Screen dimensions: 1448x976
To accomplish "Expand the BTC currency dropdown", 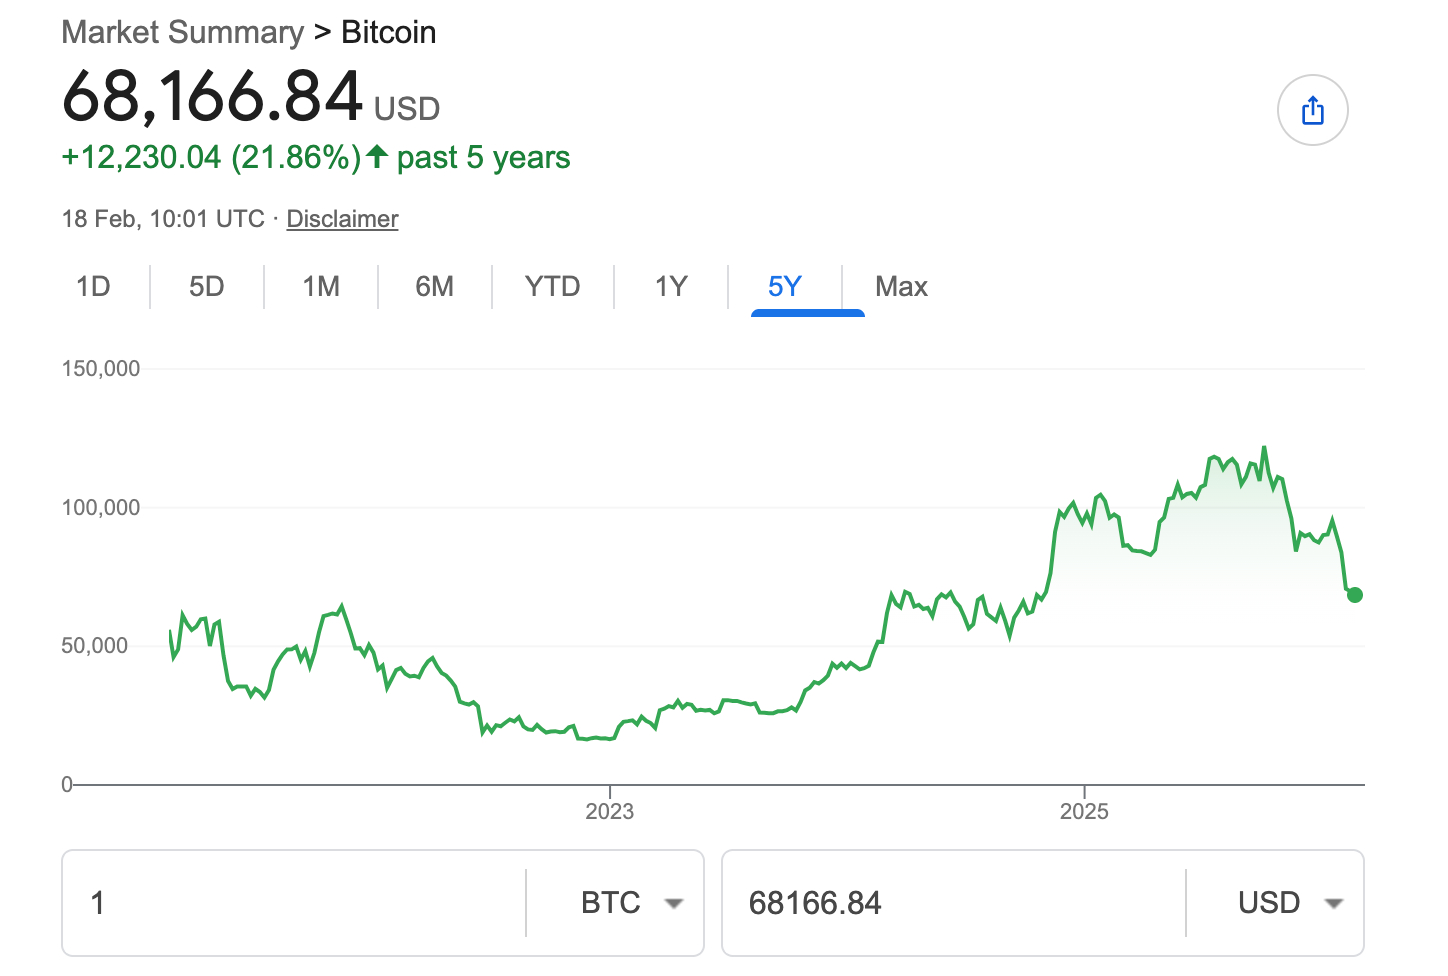I will (x=632, y=903).
